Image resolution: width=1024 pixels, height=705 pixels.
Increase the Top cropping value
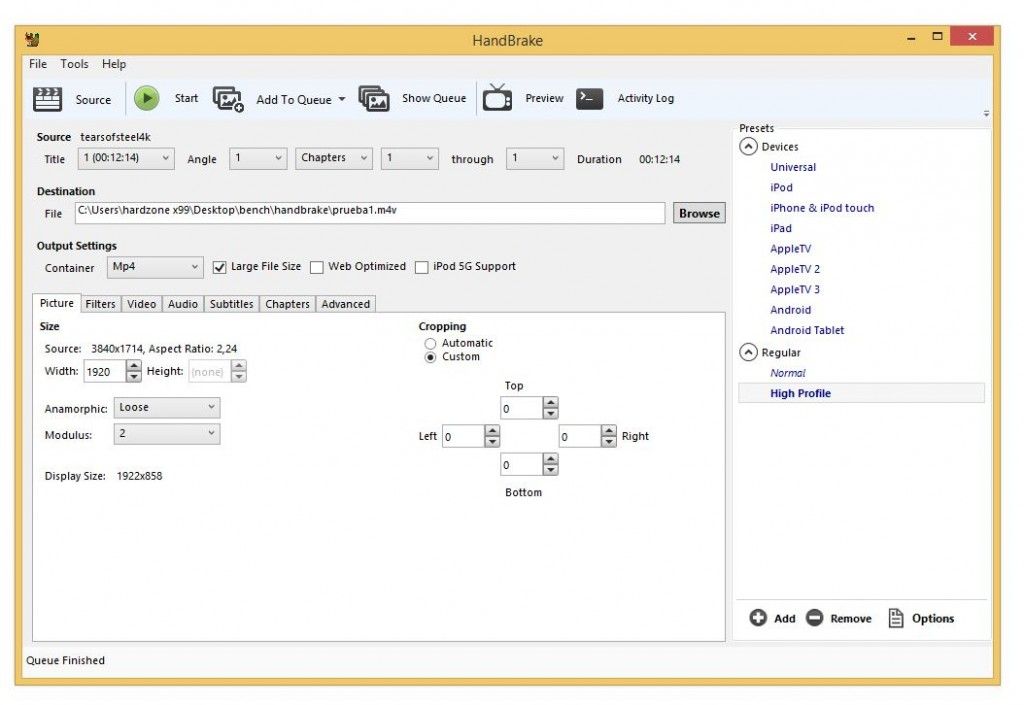pyautogui.click(x=551, y=403)
